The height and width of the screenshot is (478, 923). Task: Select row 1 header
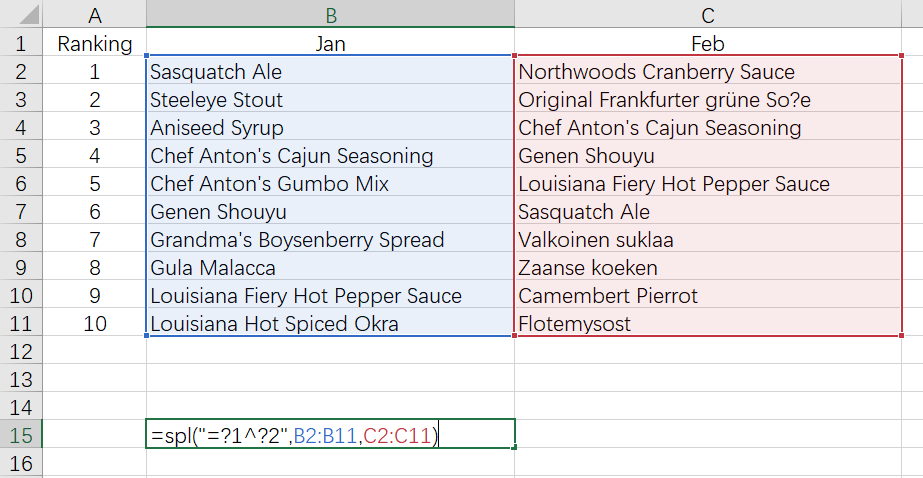22,44
